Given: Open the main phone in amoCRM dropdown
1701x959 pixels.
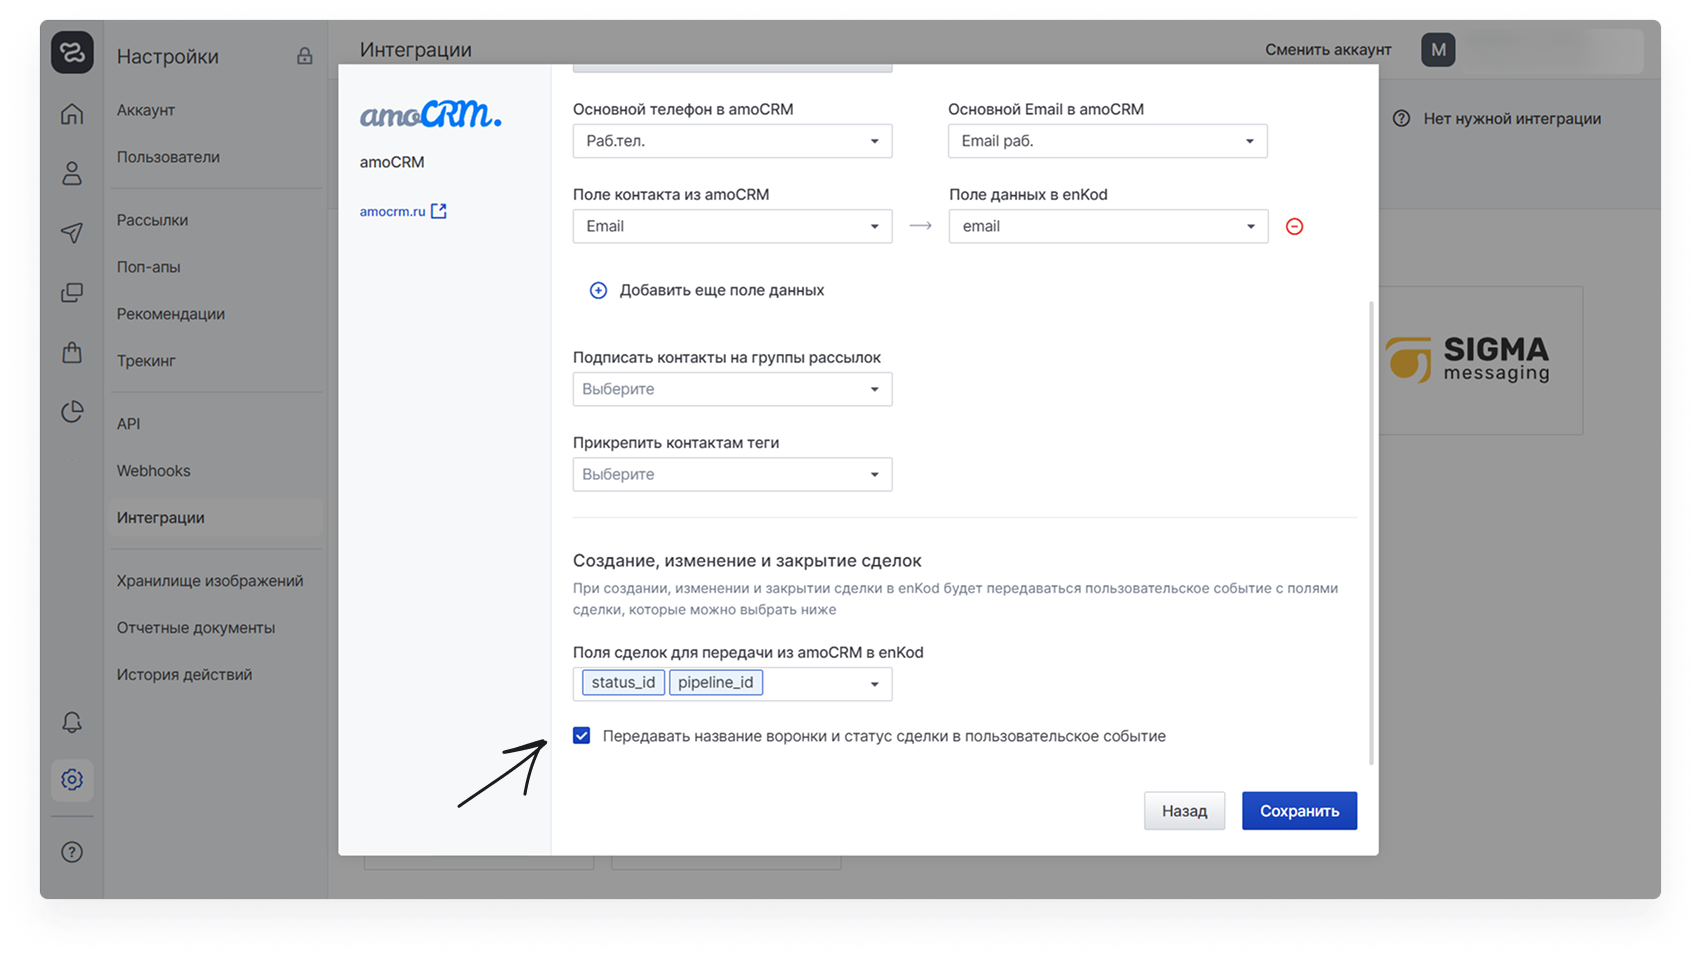Looking at the screenshot, I should click(732, 141).
